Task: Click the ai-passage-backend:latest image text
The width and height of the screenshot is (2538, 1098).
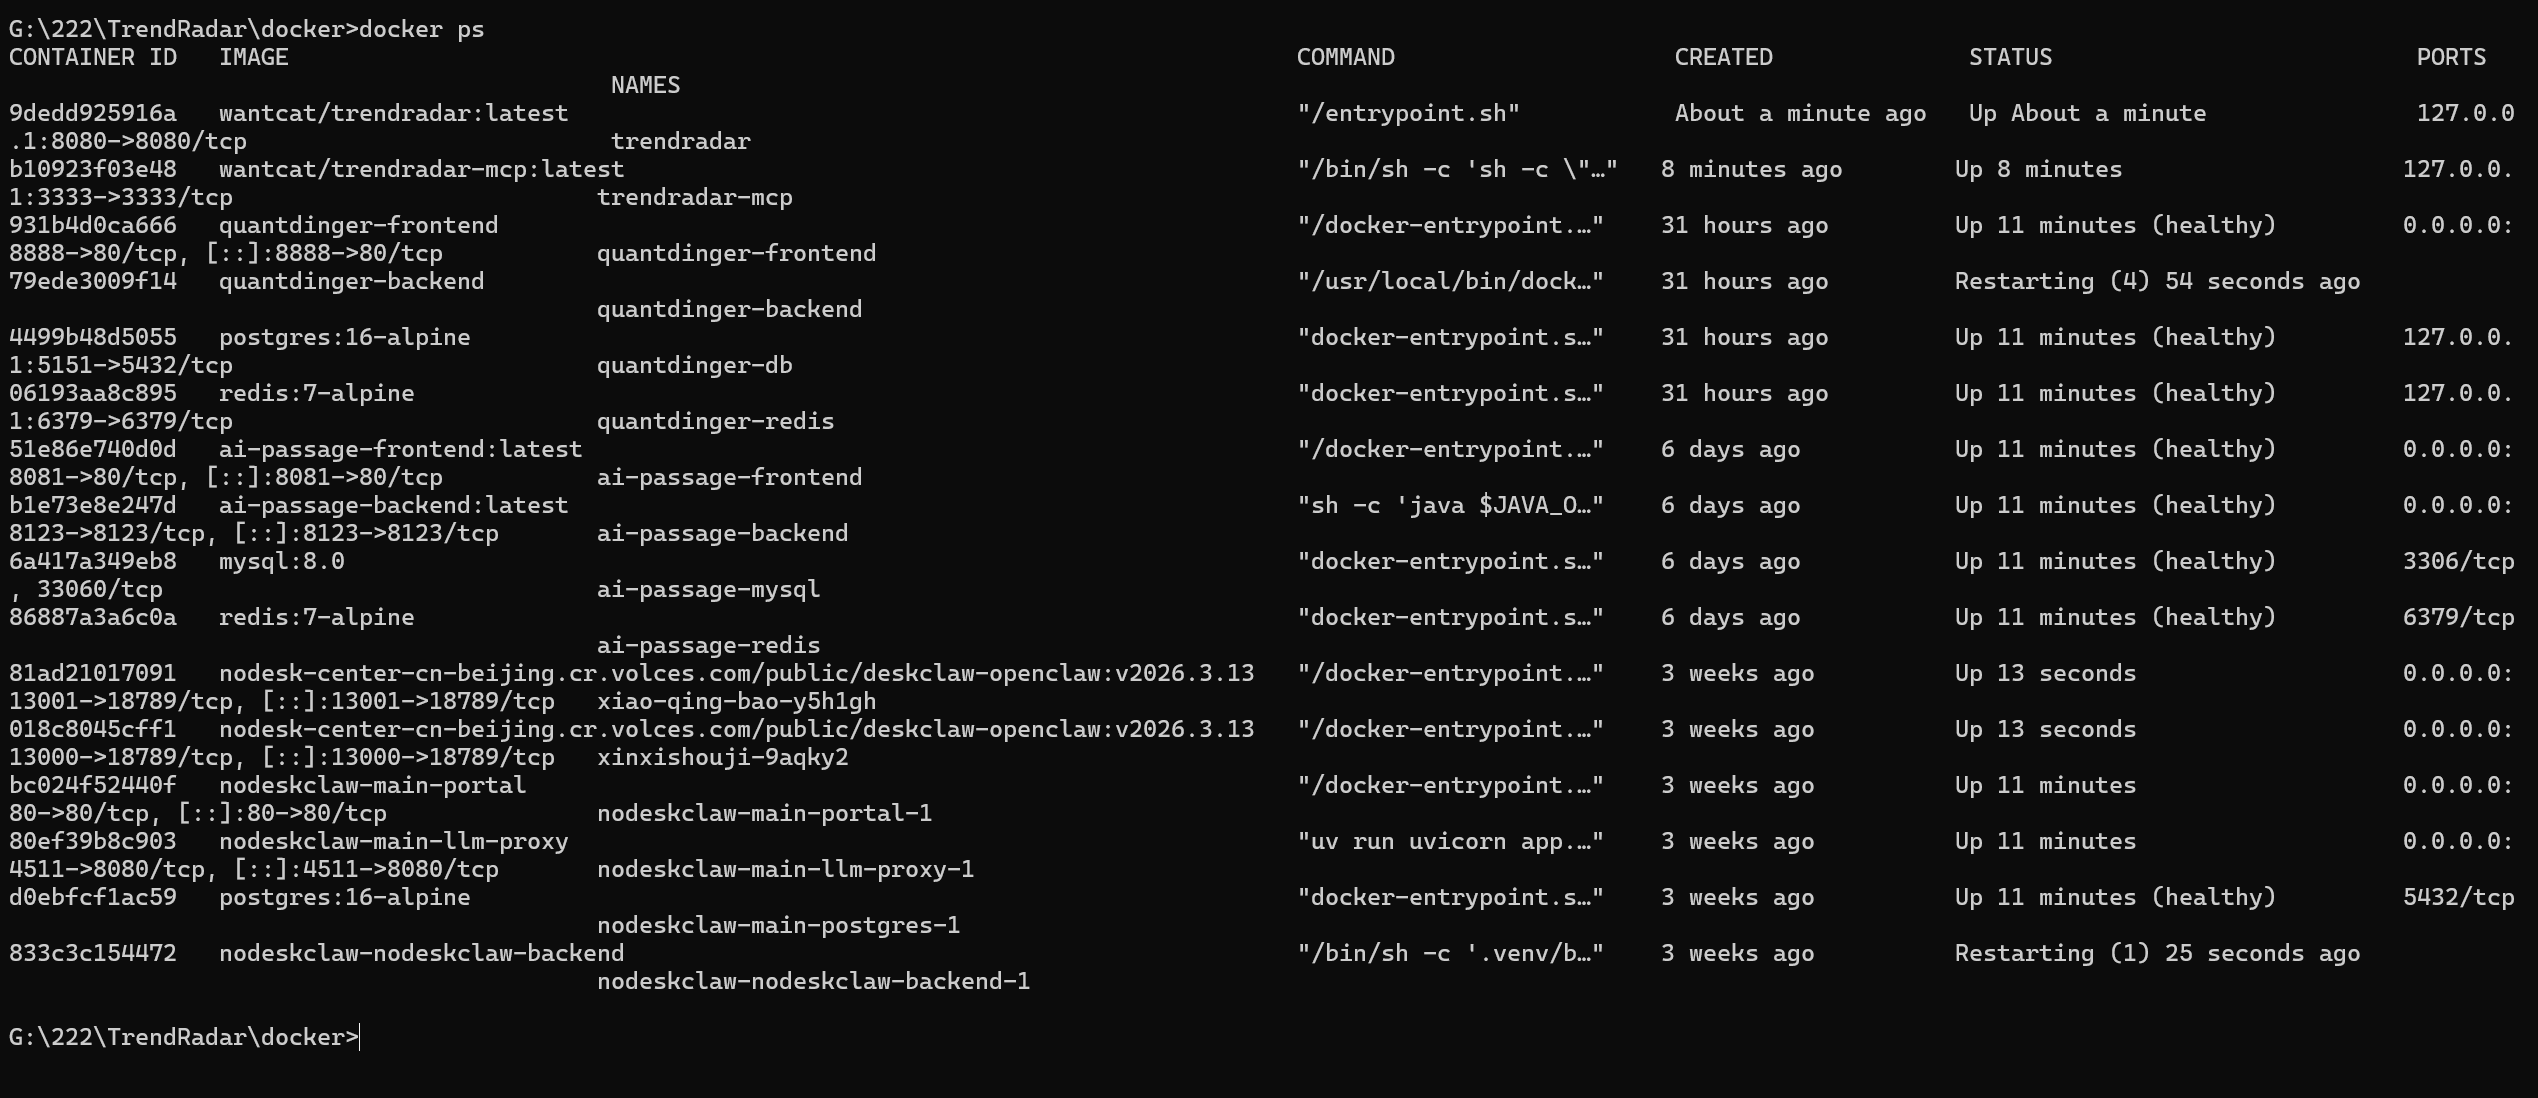Action: tap(393, 505)
